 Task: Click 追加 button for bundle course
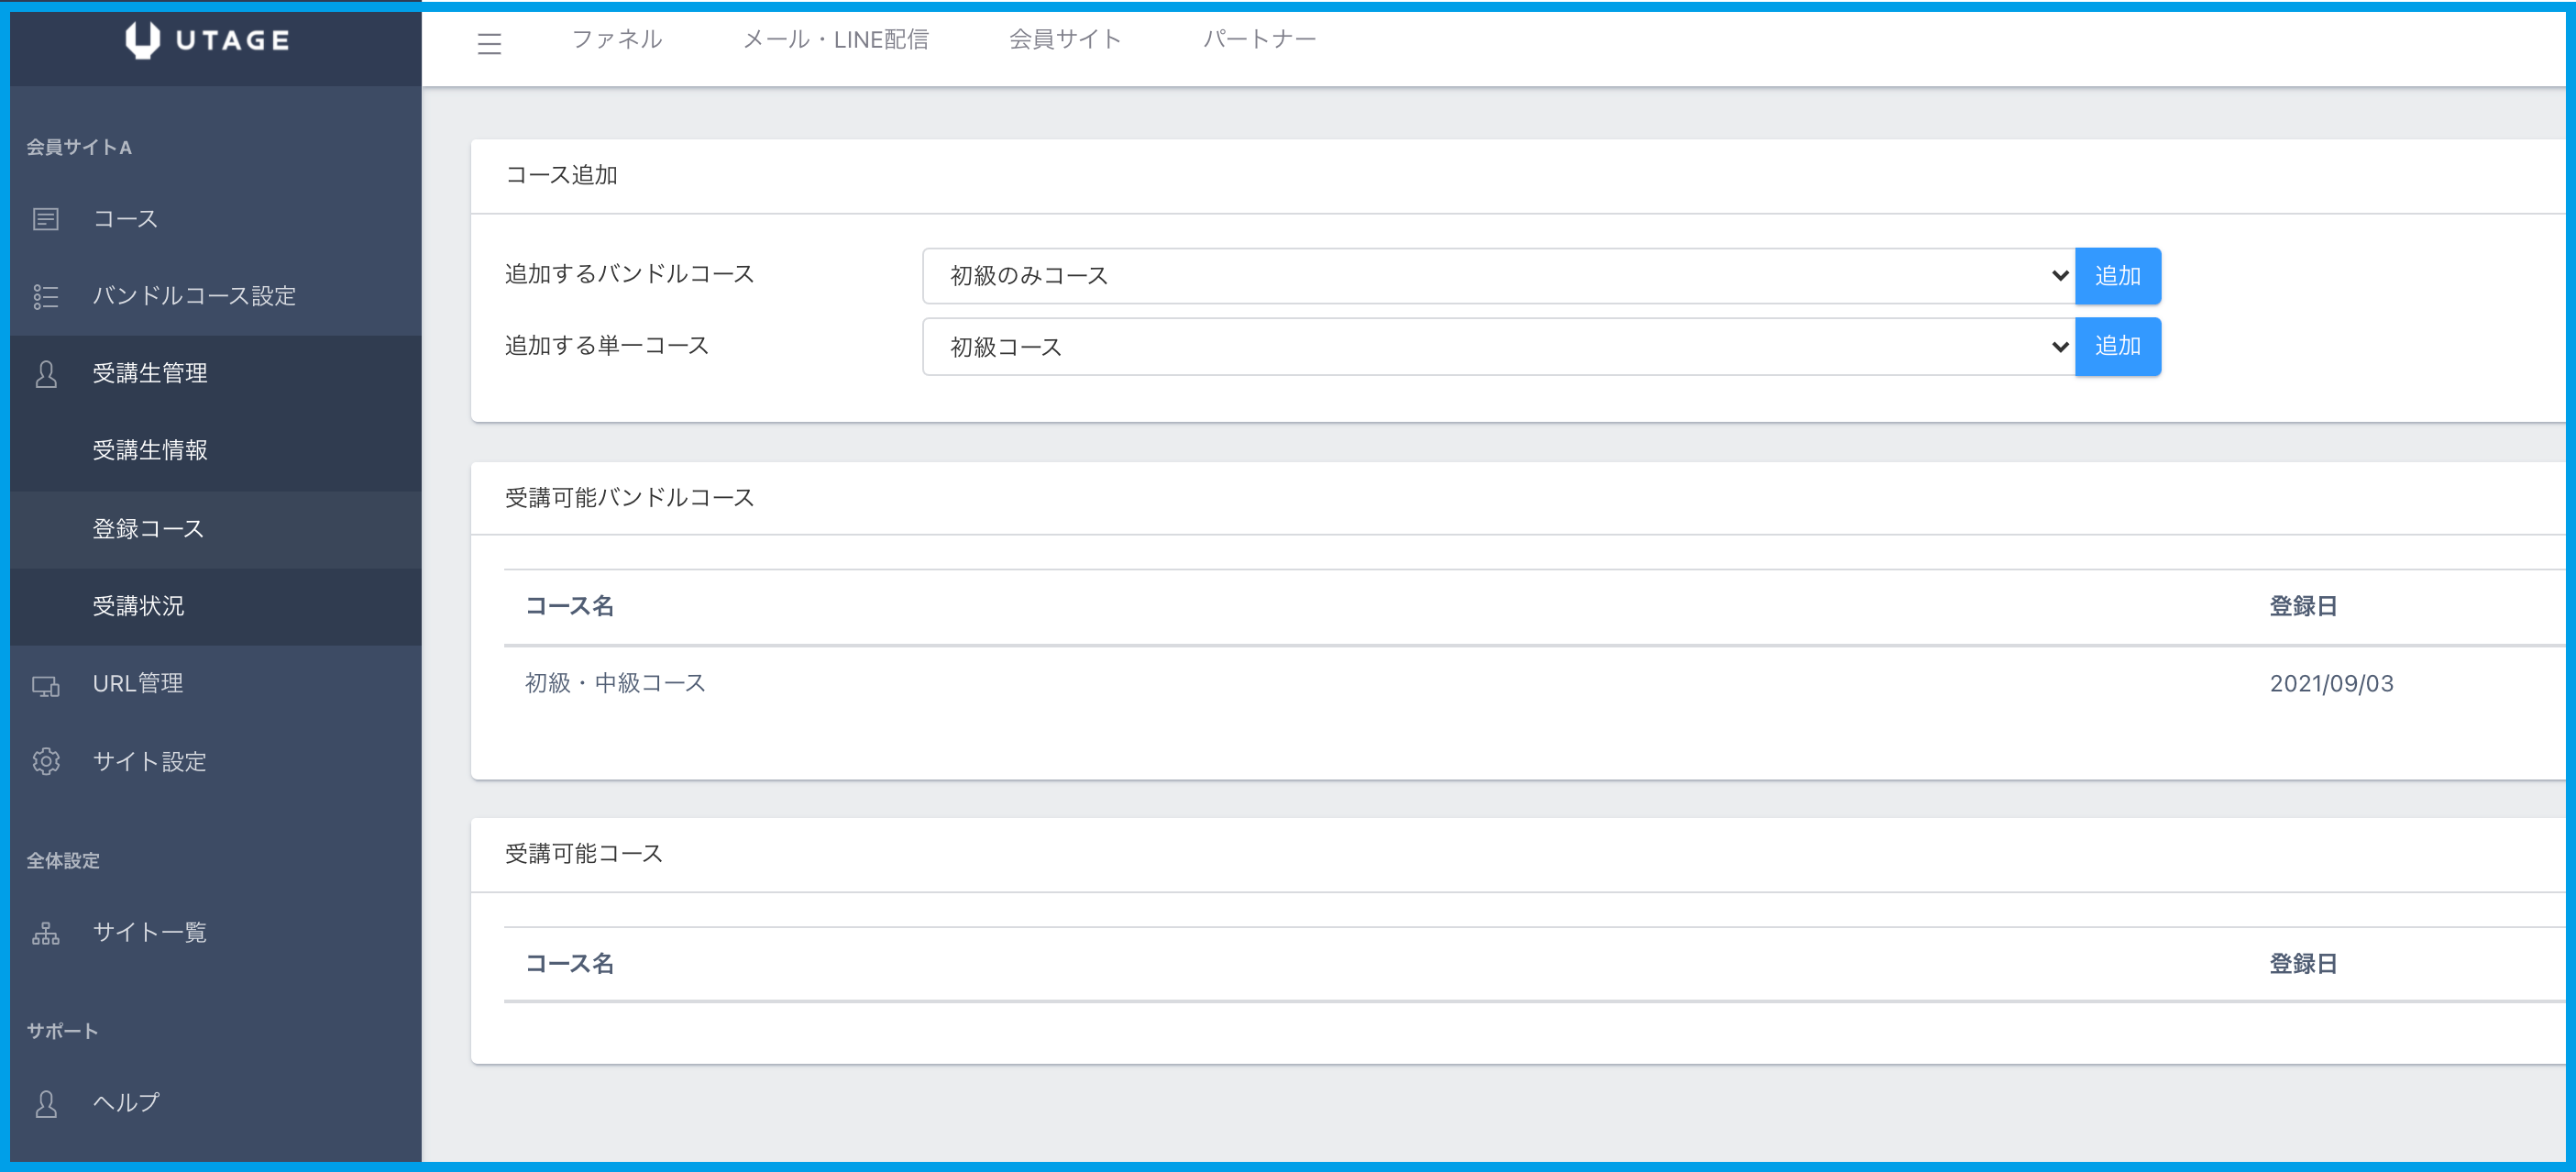(2117, 276)
